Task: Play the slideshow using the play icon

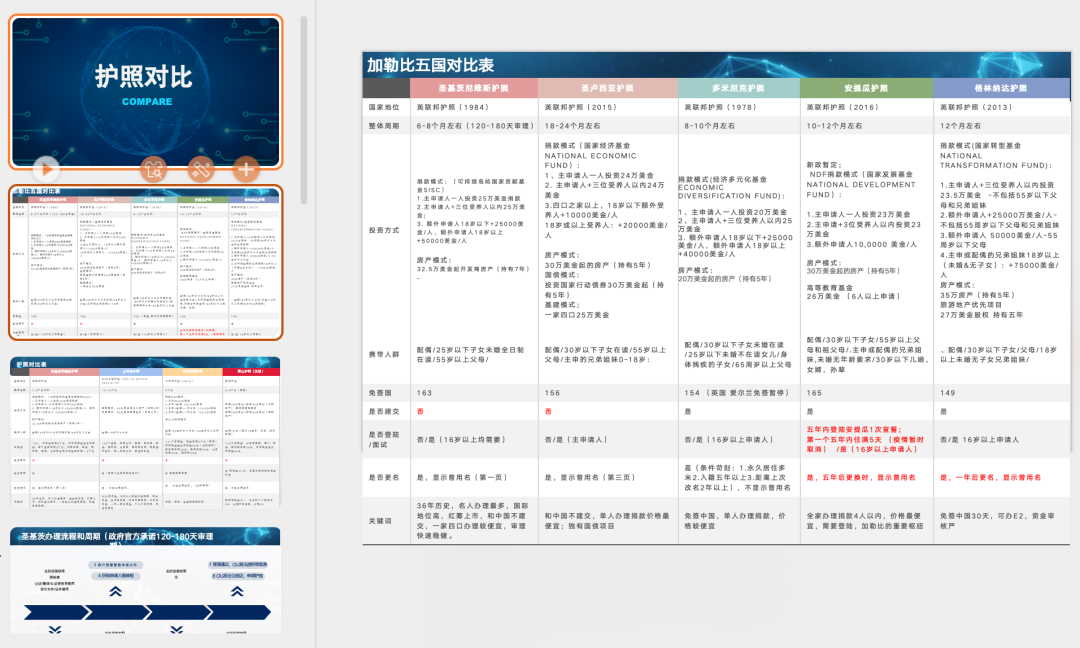Action: 46,169
